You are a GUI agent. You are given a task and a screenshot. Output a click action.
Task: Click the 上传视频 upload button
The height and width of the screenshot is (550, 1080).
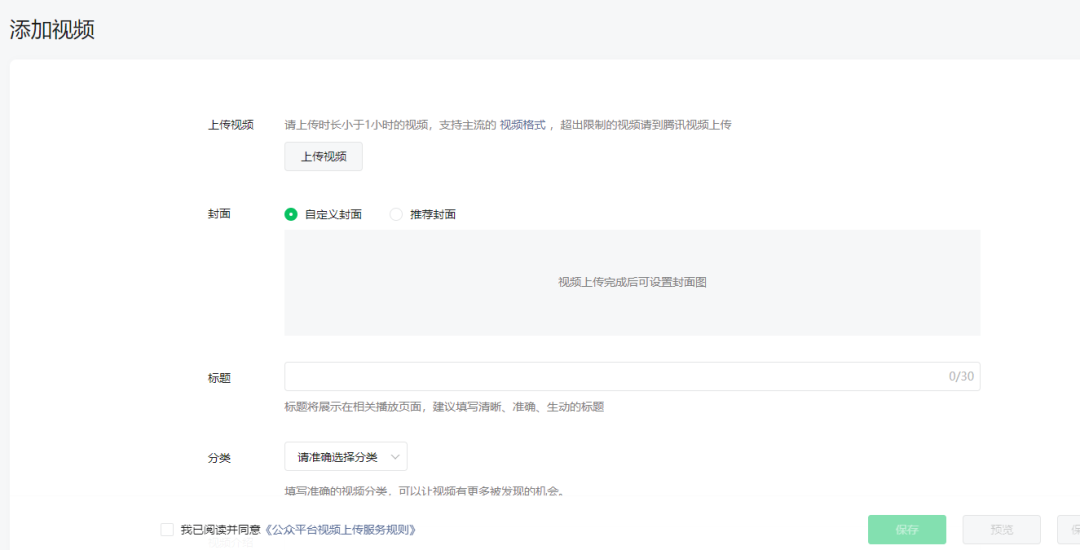pos(323,157)
